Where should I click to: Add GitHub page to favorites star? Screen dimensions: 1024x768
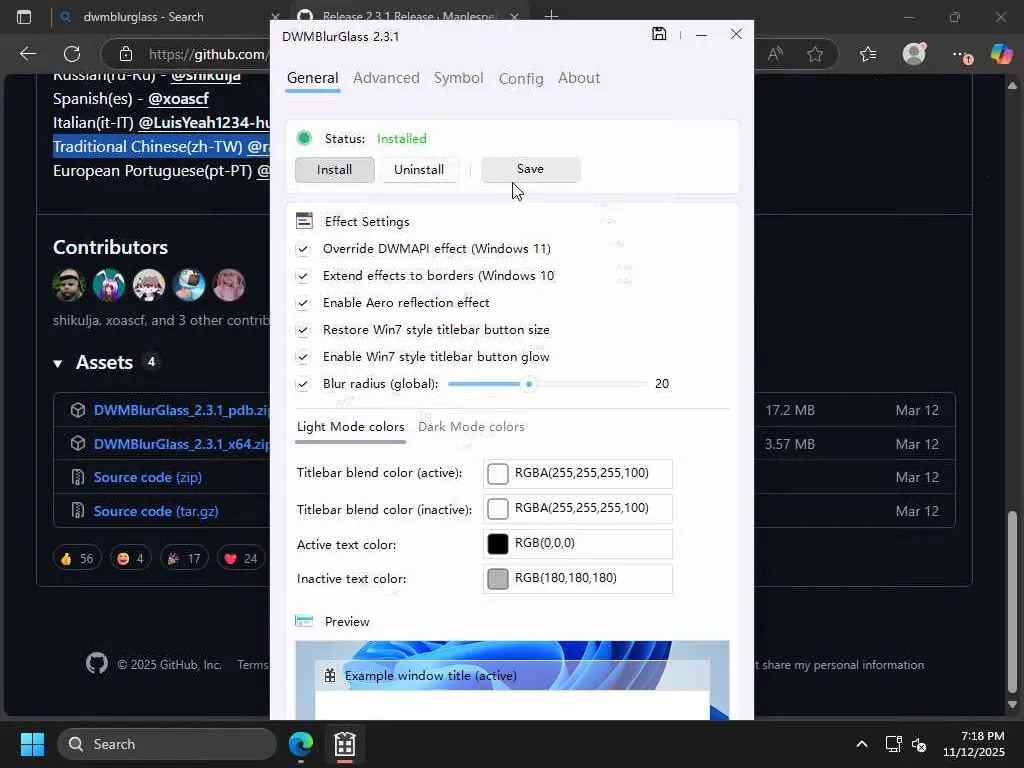[814, 54]
